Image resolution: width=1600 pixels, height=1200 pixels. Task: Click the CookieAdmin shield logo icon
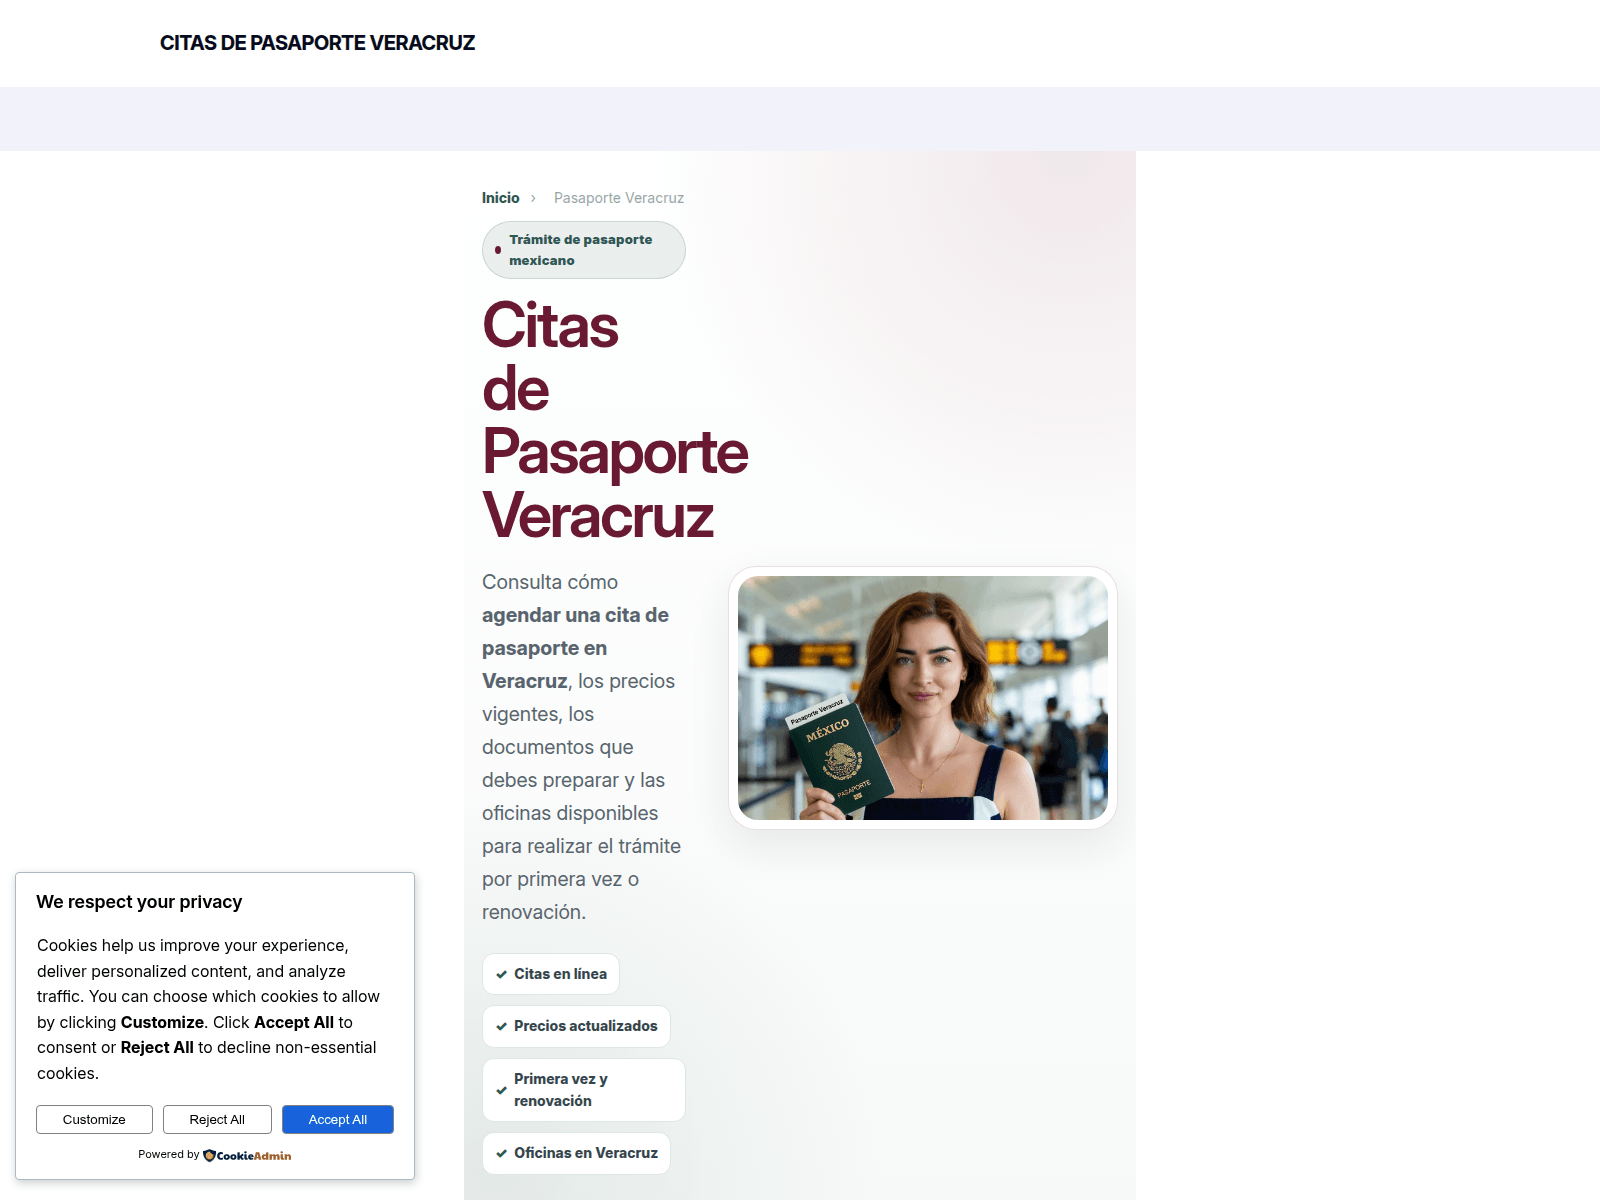(x=209, y=1155)
